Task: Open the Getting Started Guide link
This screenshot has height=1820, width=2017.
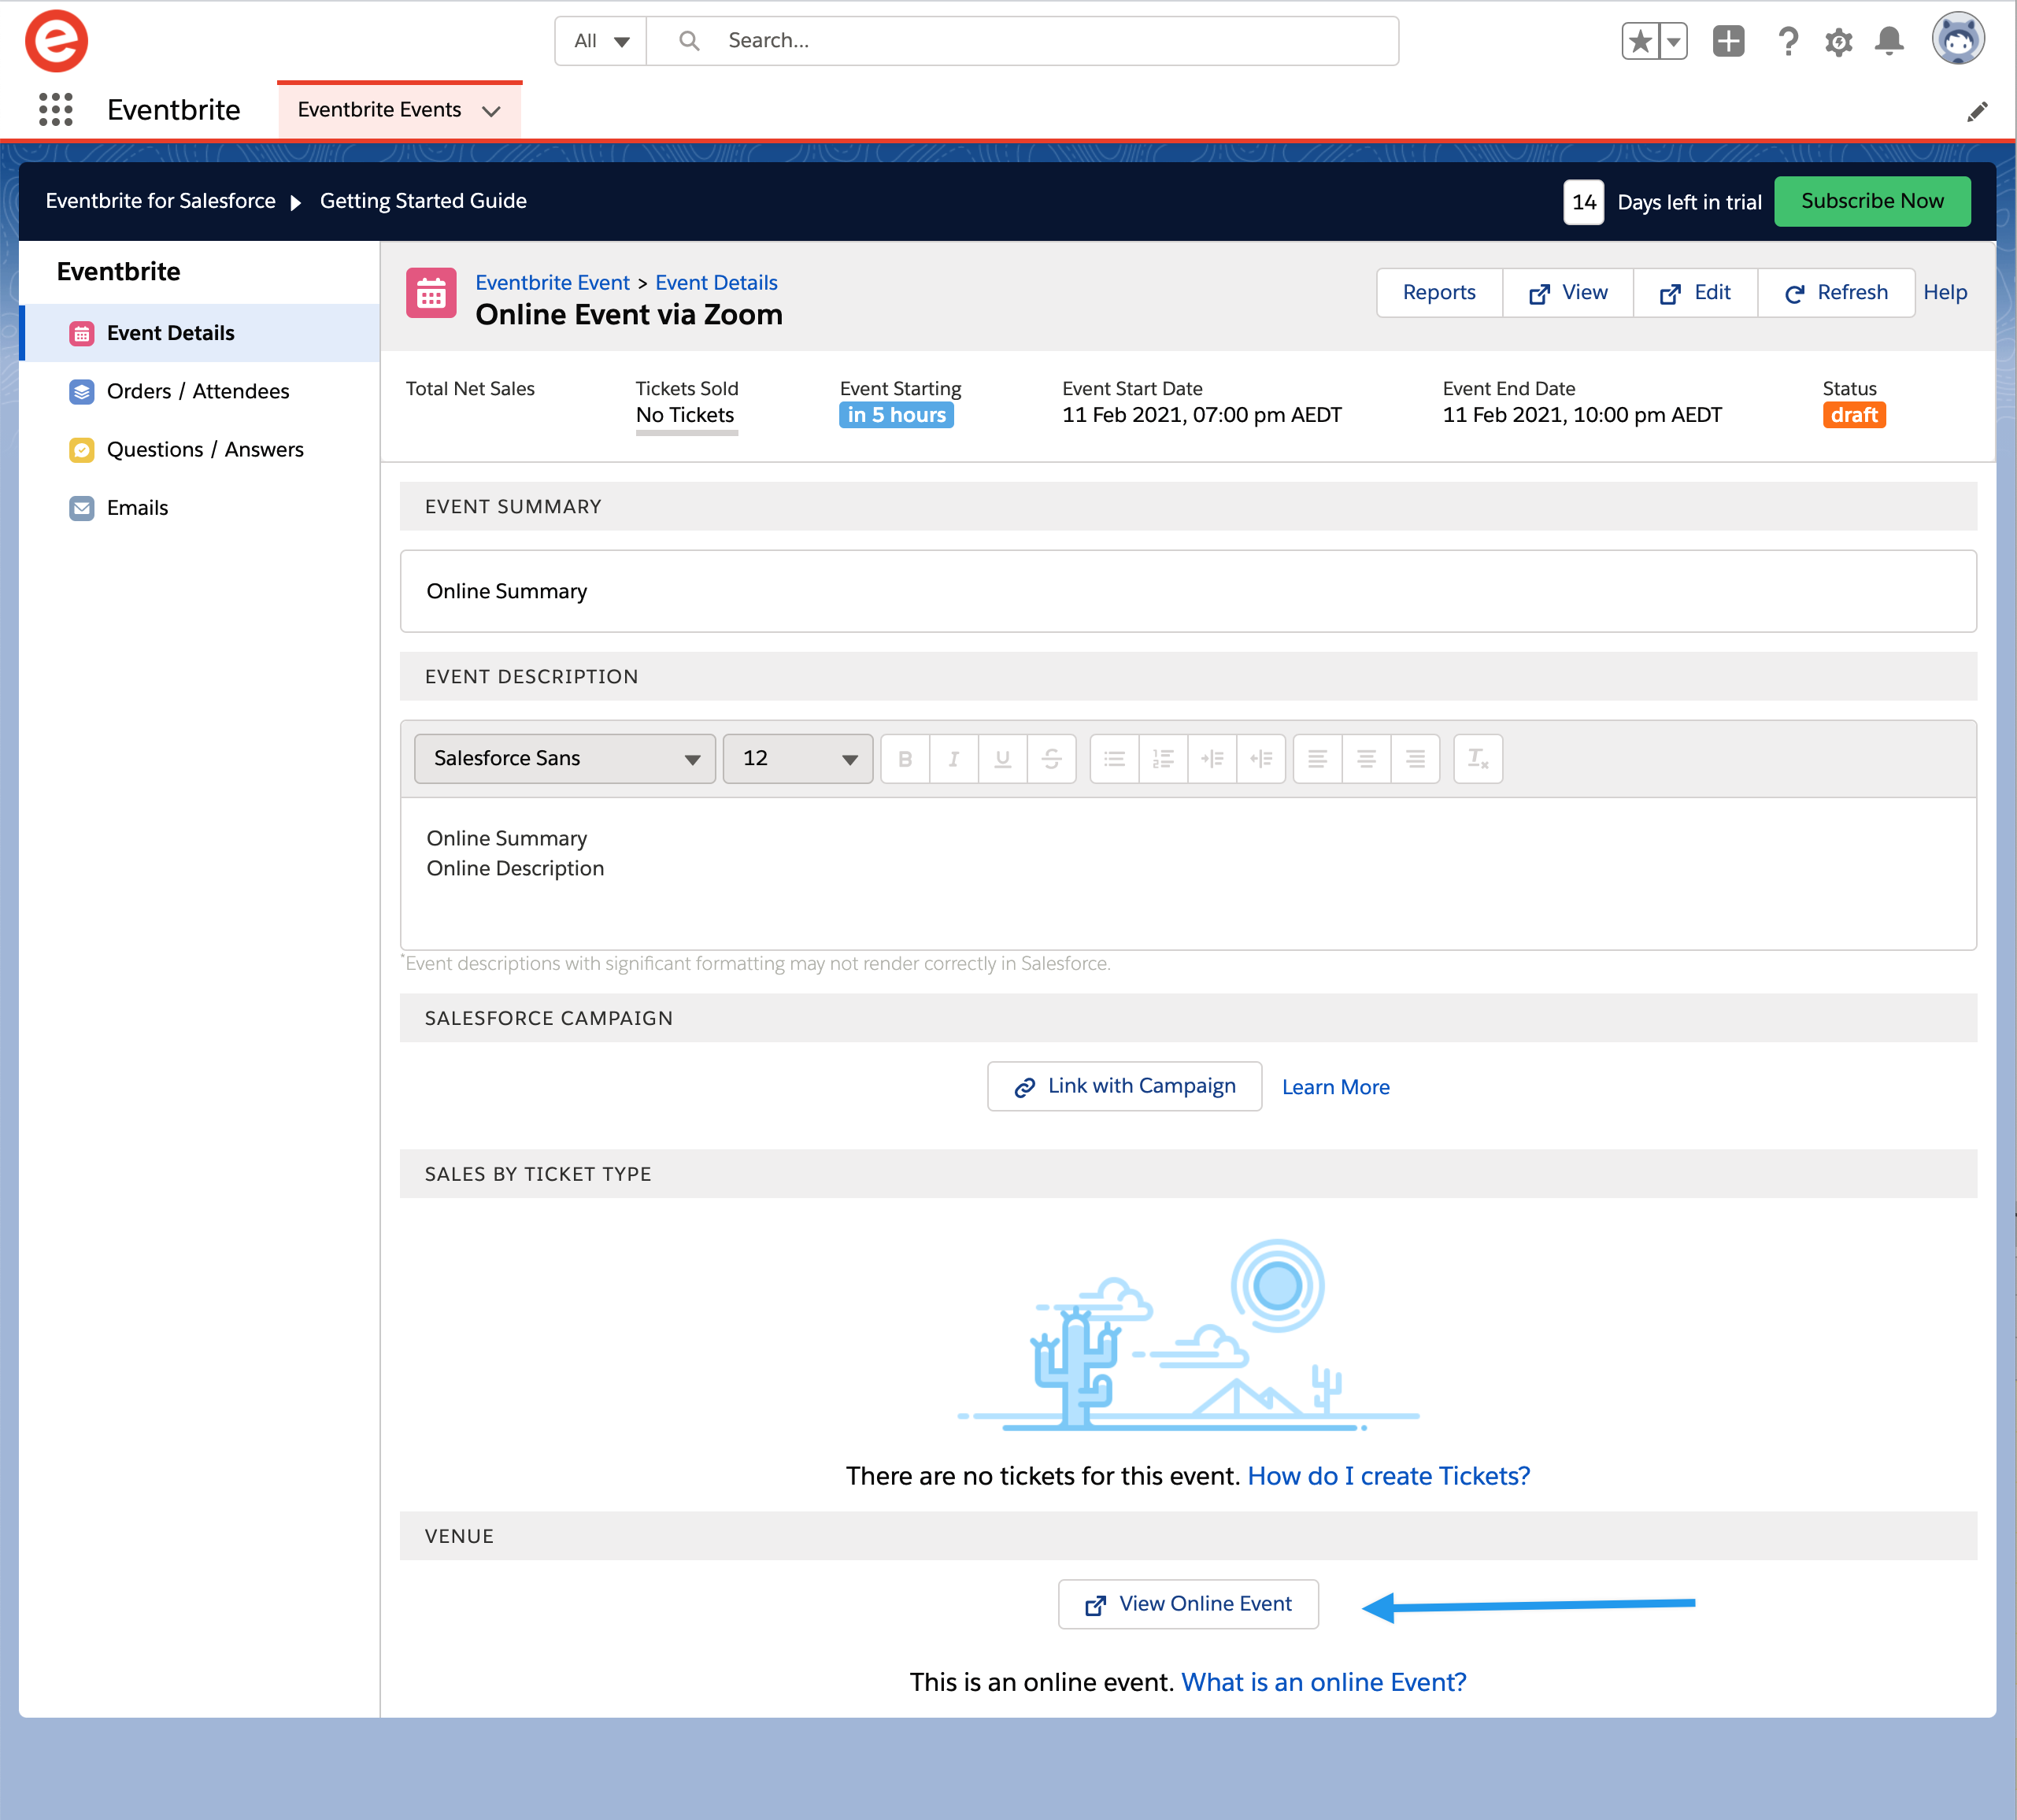Action: [423, 201]
